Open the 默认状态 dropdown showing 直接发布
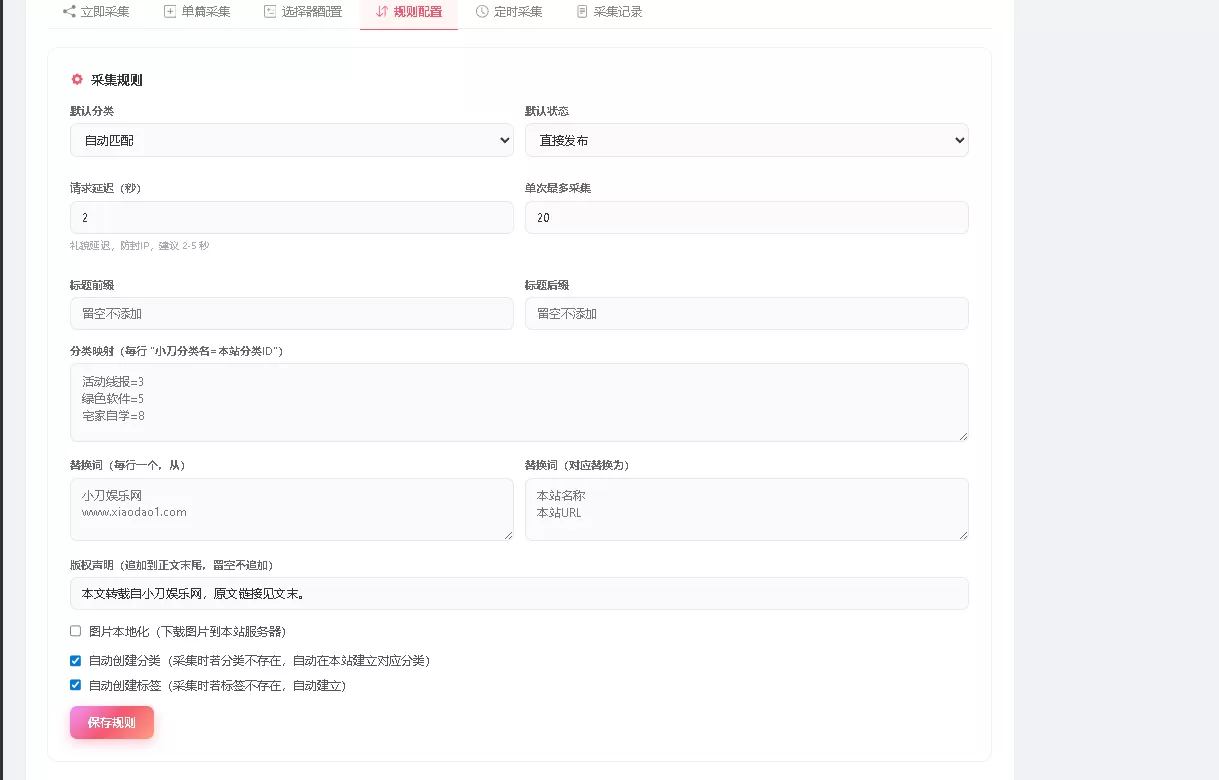 coord(746,140)
